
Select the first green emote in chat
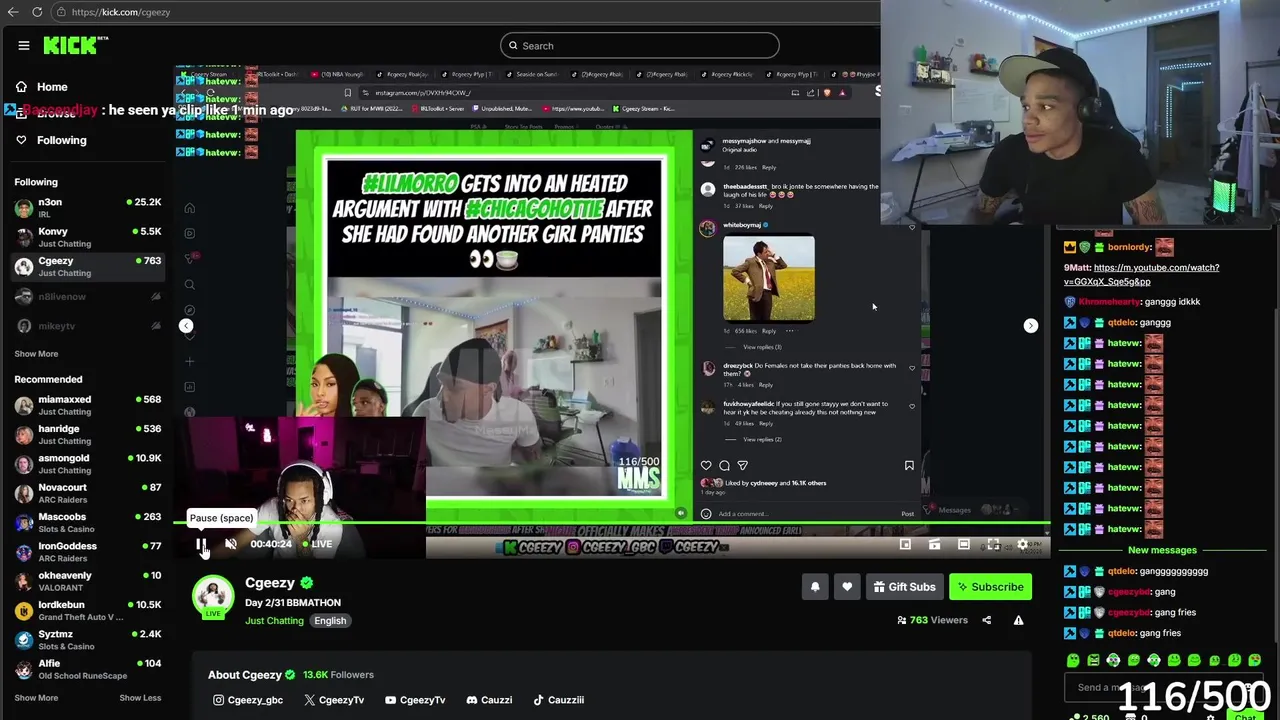(1073, 660)
